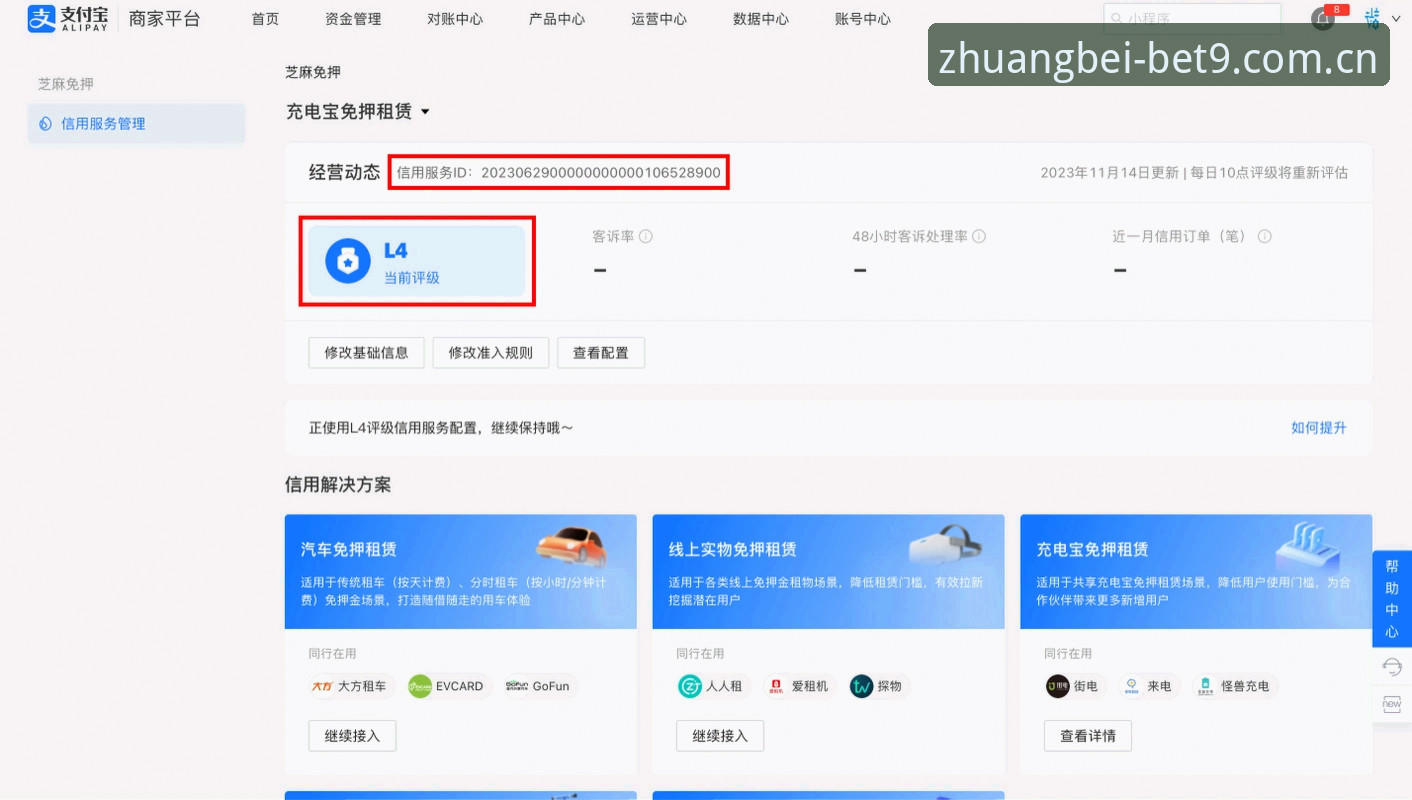1412x800 pixels.
Task: Click 继续接入 under 线上实物免押租赁
Action: coord(720,736)
